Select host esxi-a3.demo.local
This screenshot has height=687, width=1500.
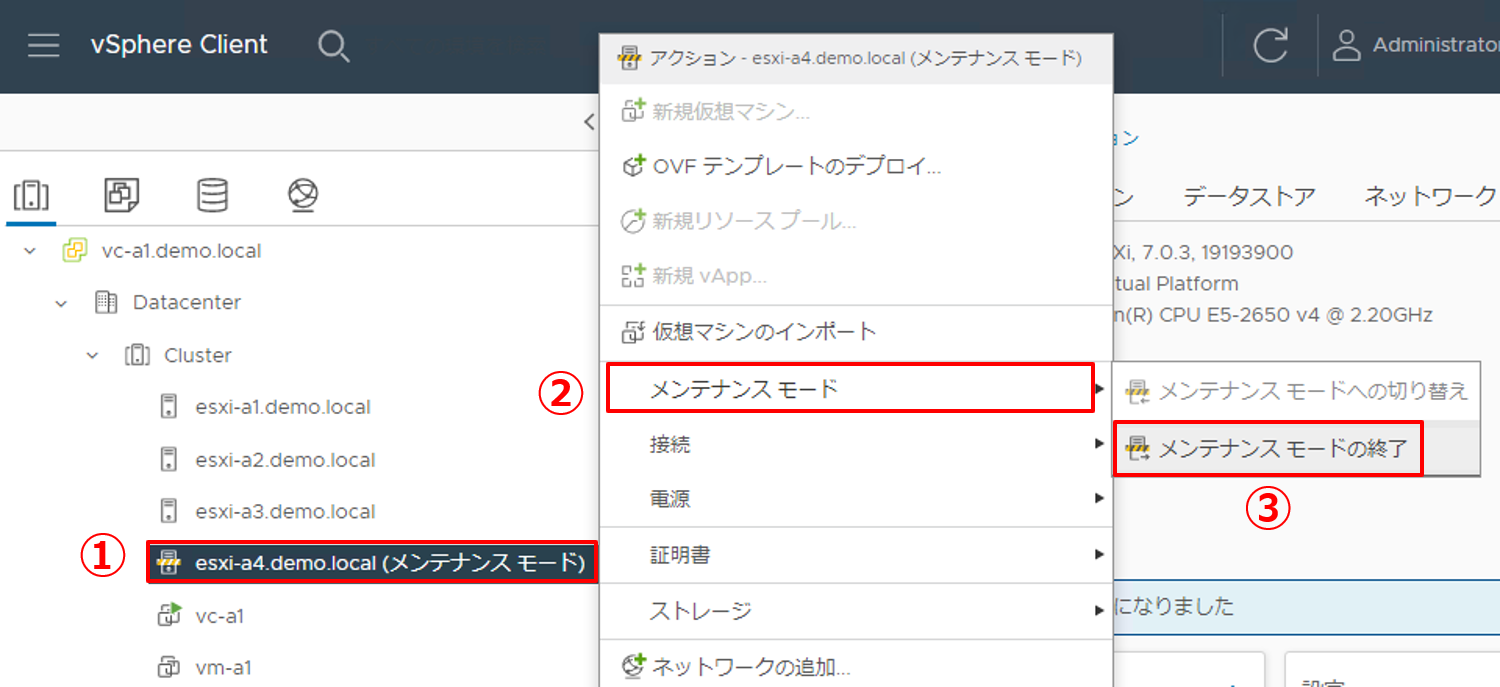click(x=285, y=511)
